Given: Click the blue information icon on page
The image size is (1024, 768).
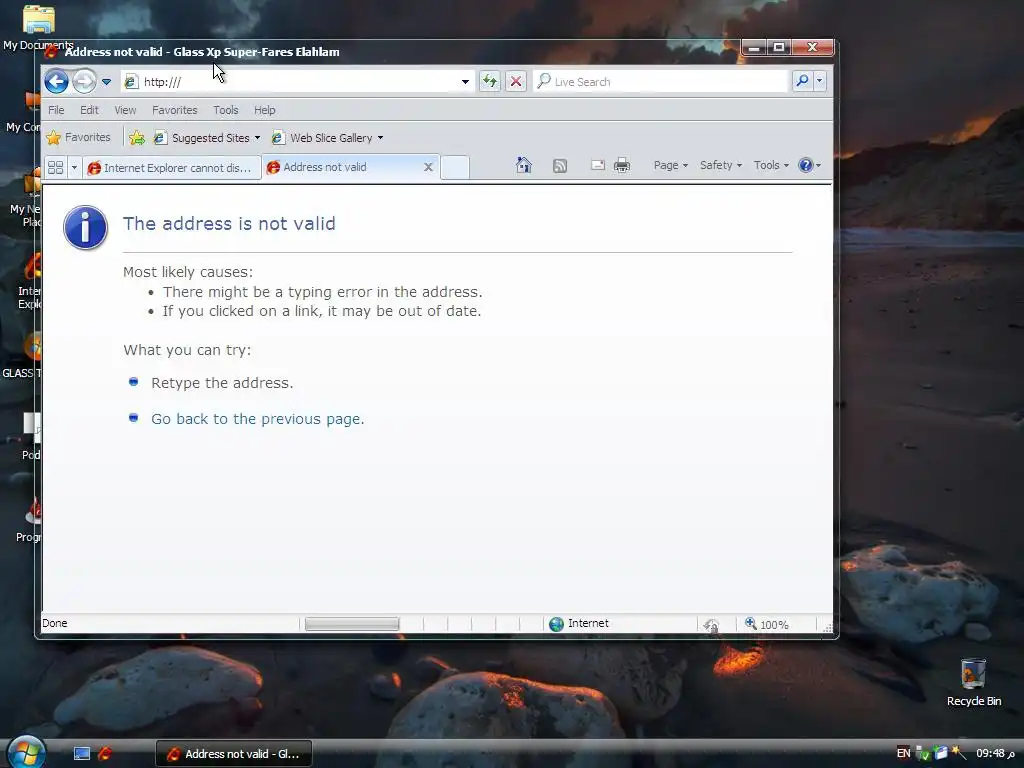Looking at the screenshot, I should point(86,227).
